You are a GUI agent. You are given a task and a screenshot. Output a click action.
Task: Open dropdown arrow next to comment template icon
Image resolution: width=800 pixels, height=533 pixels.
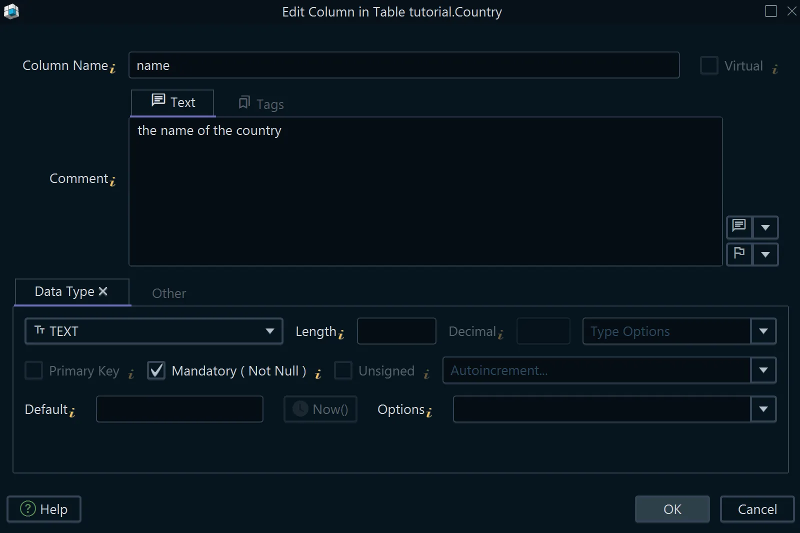[x=765, y=227]
